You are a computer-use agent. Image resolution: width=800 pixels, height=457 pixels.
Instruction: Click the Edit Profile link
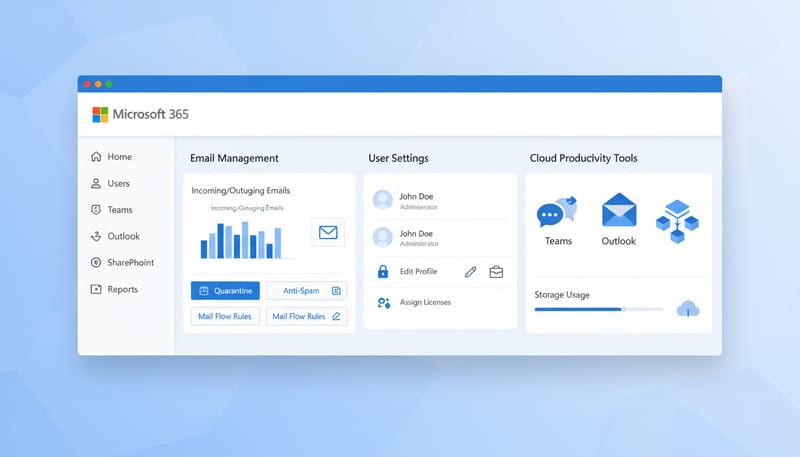[418, 271]
